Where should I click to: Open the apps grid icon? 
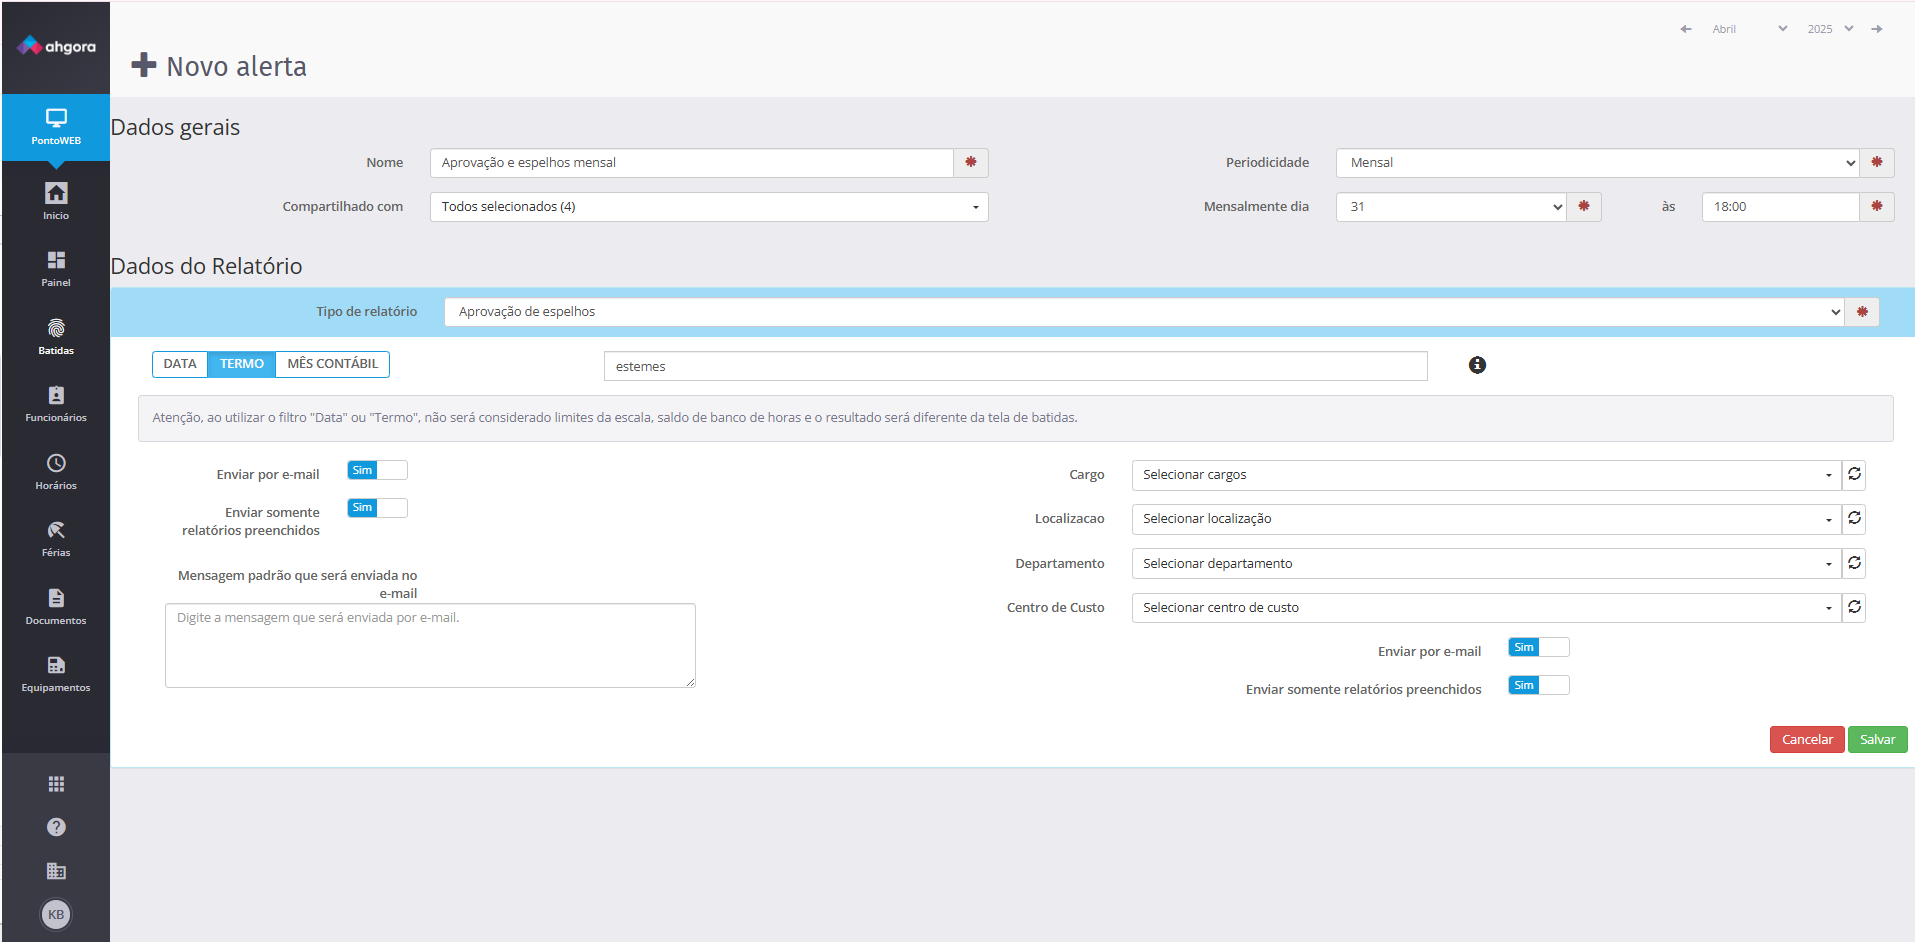pos(56,784)
